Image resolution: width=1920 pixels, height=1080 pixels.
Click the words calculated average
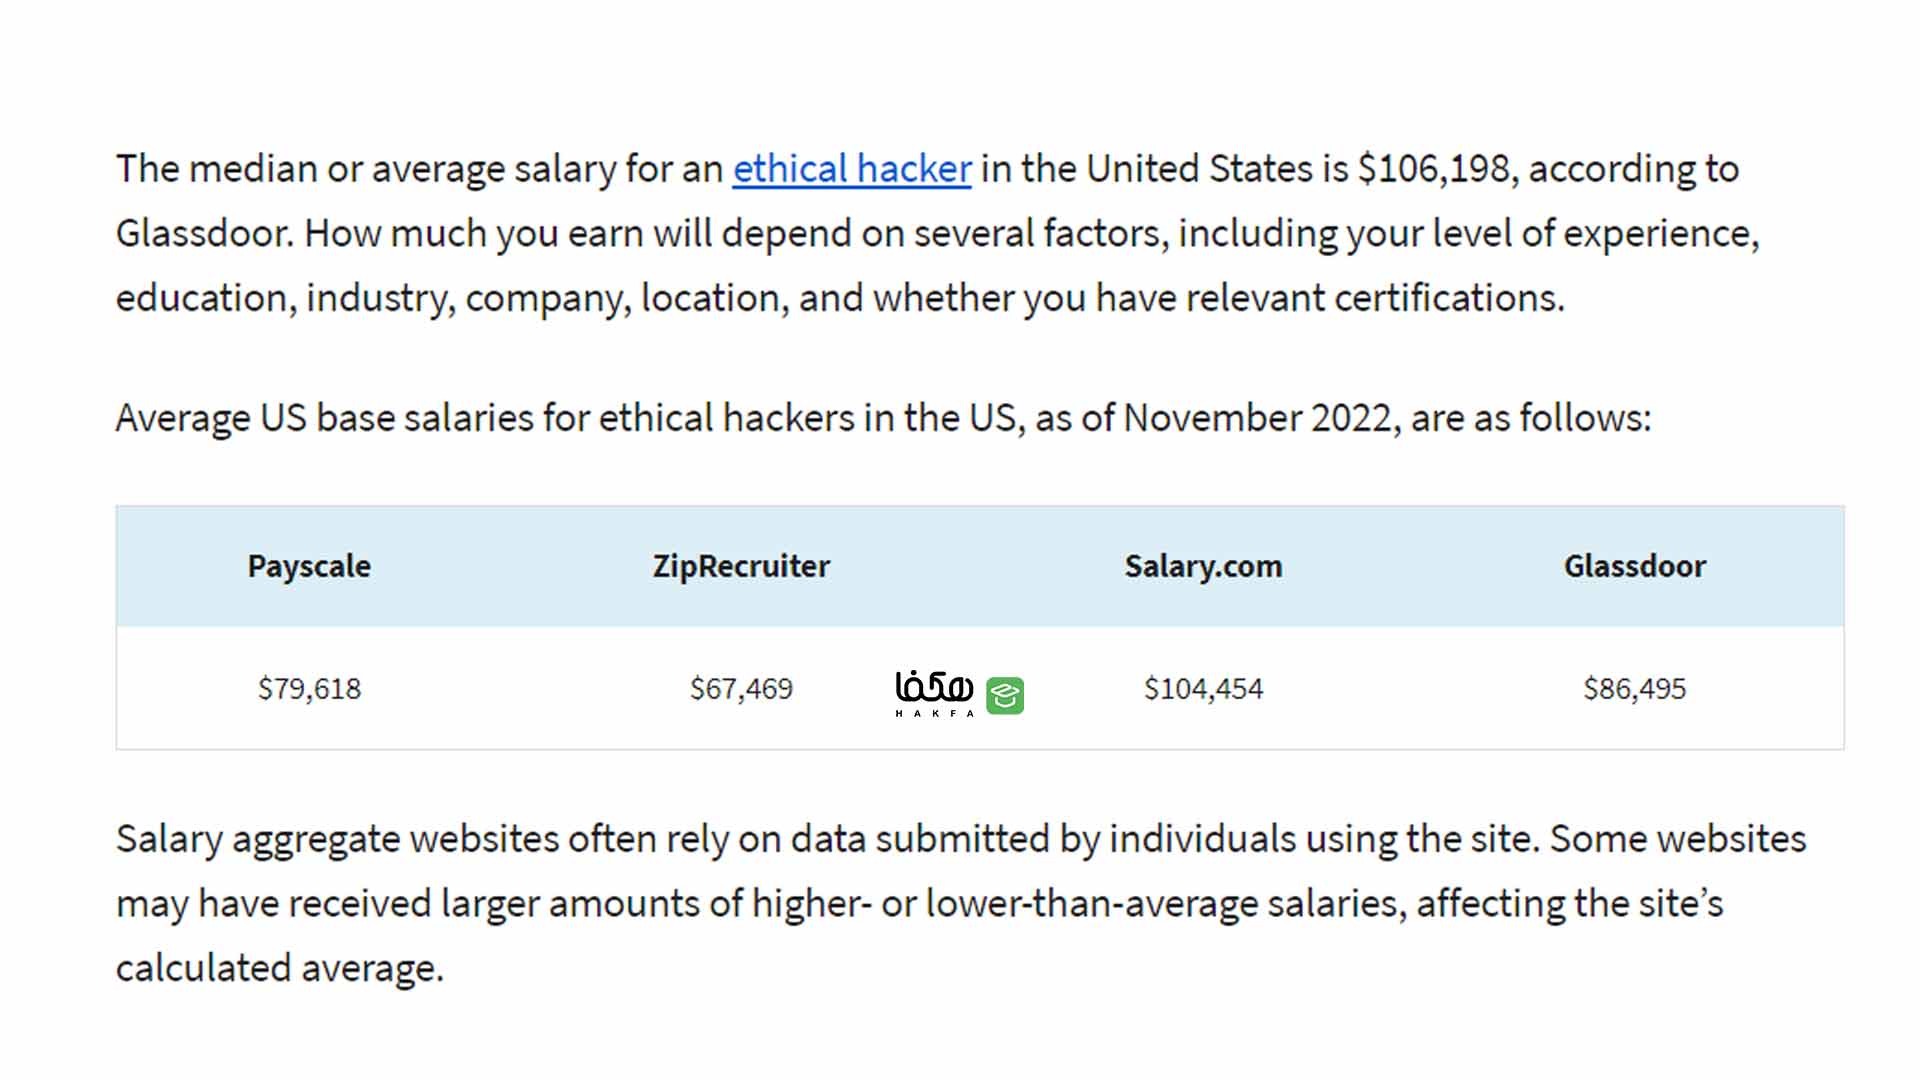[279, 968]
